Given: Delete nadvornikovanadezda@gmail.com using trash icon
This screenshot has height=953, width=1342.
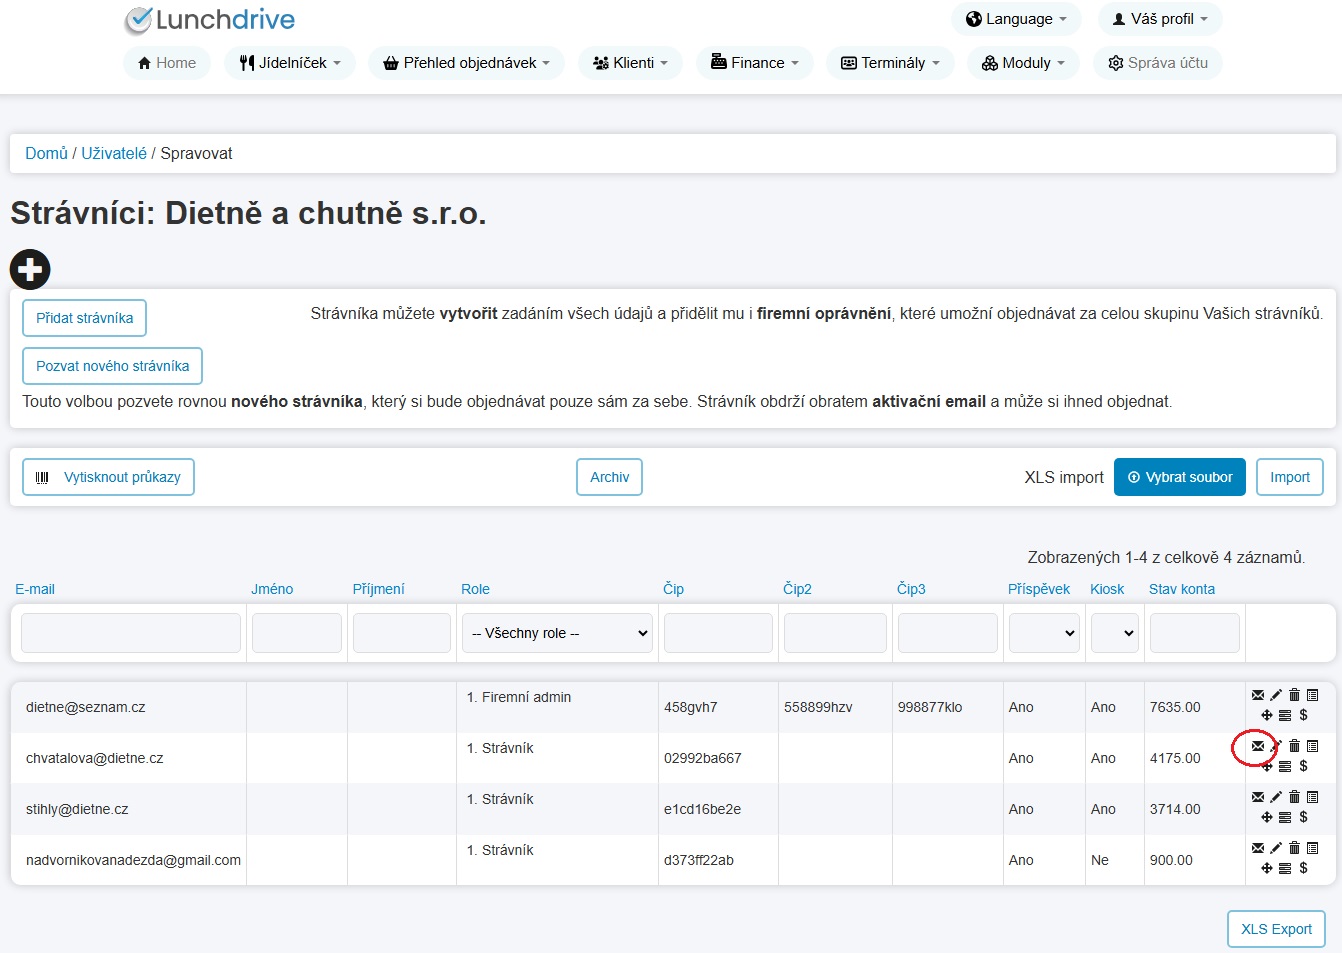Looking at the screenshot, I should (1294, 848).
